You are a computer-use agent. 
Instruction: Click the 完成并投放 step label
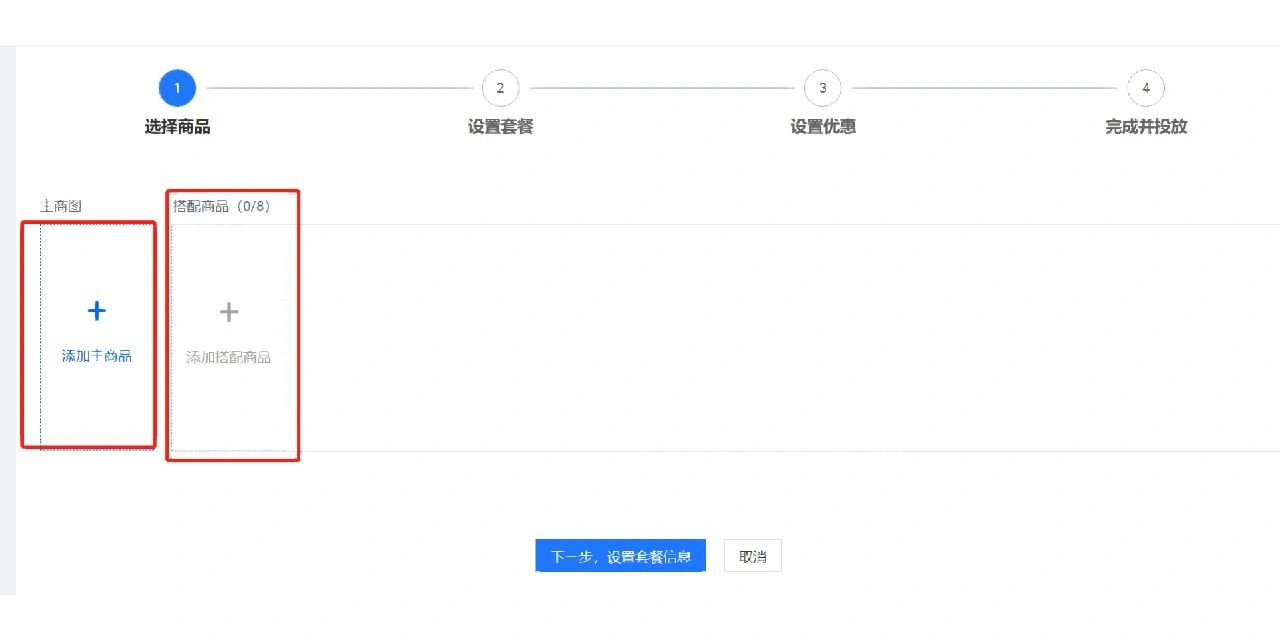[1146, 127]
